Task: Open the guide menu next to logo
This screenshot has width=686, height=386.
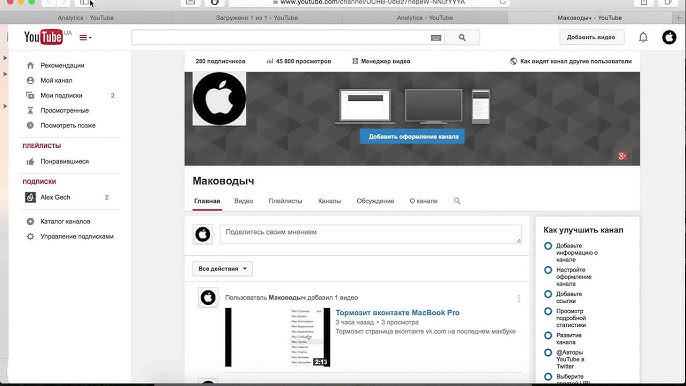Action: (x=85, y=38)
